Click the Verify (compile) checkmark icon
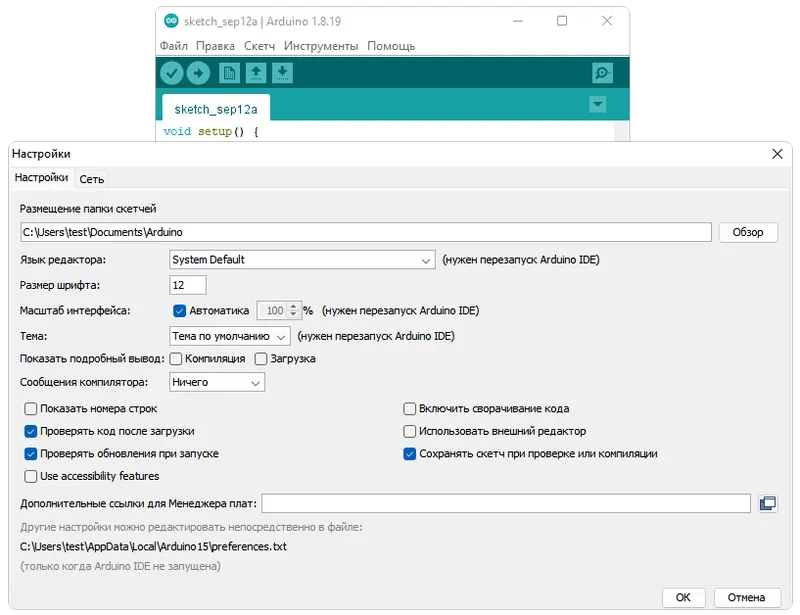Viewport: 800px width, 615px height. [x=172, y=71]
